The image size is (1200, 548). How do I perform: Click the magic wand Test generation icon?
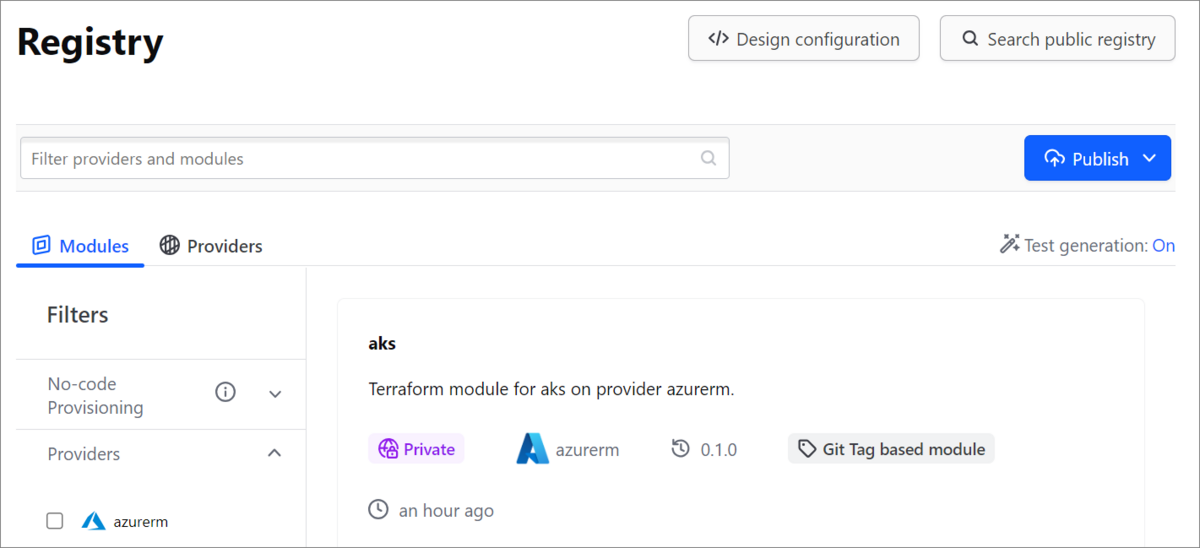pos(1009,244)
